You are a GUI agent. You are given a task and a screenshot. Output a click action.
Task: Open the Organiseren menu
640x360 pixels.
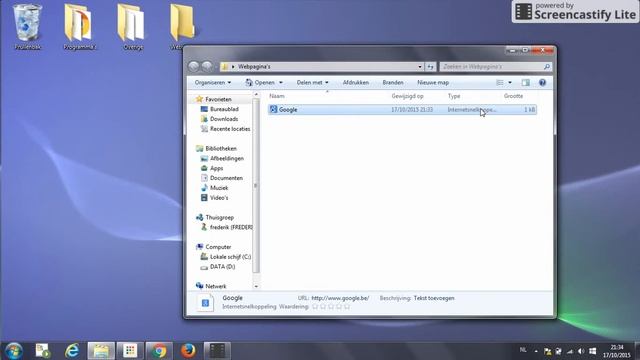(213, 82)
